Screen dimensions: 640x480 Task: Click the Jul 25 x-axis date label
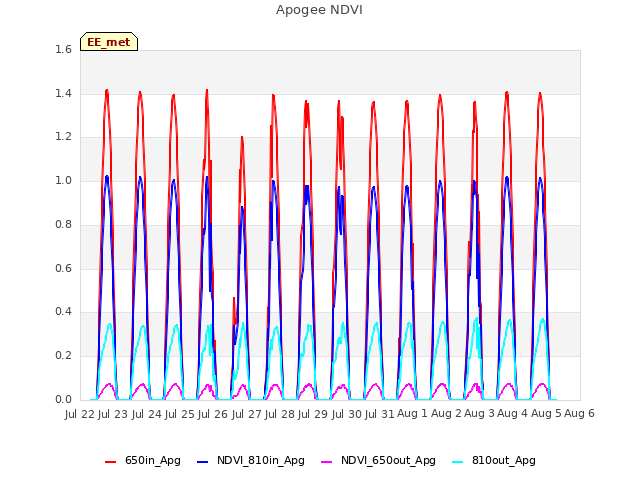180,414
